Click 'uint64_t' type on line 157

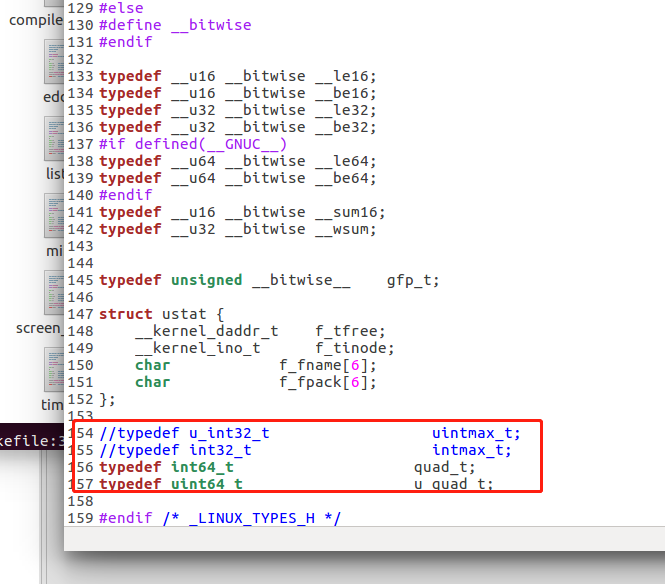(x=207, y=483)
